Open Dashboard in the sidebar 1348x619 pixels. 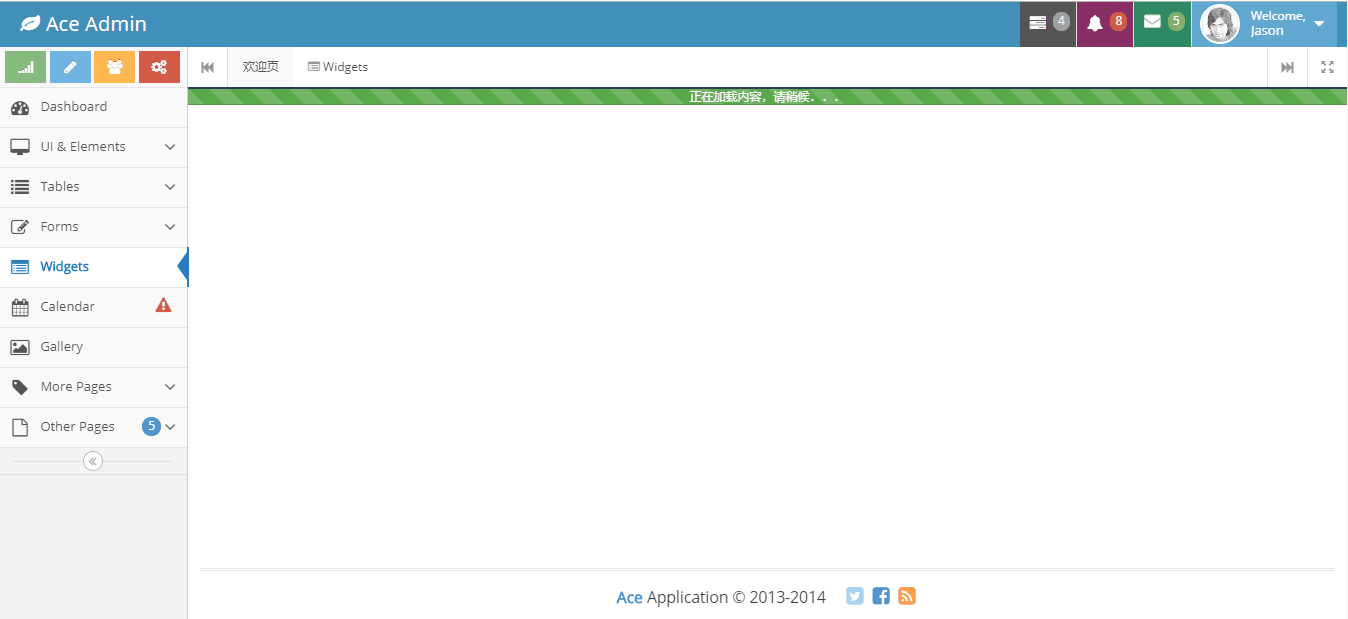click(94, 107)
